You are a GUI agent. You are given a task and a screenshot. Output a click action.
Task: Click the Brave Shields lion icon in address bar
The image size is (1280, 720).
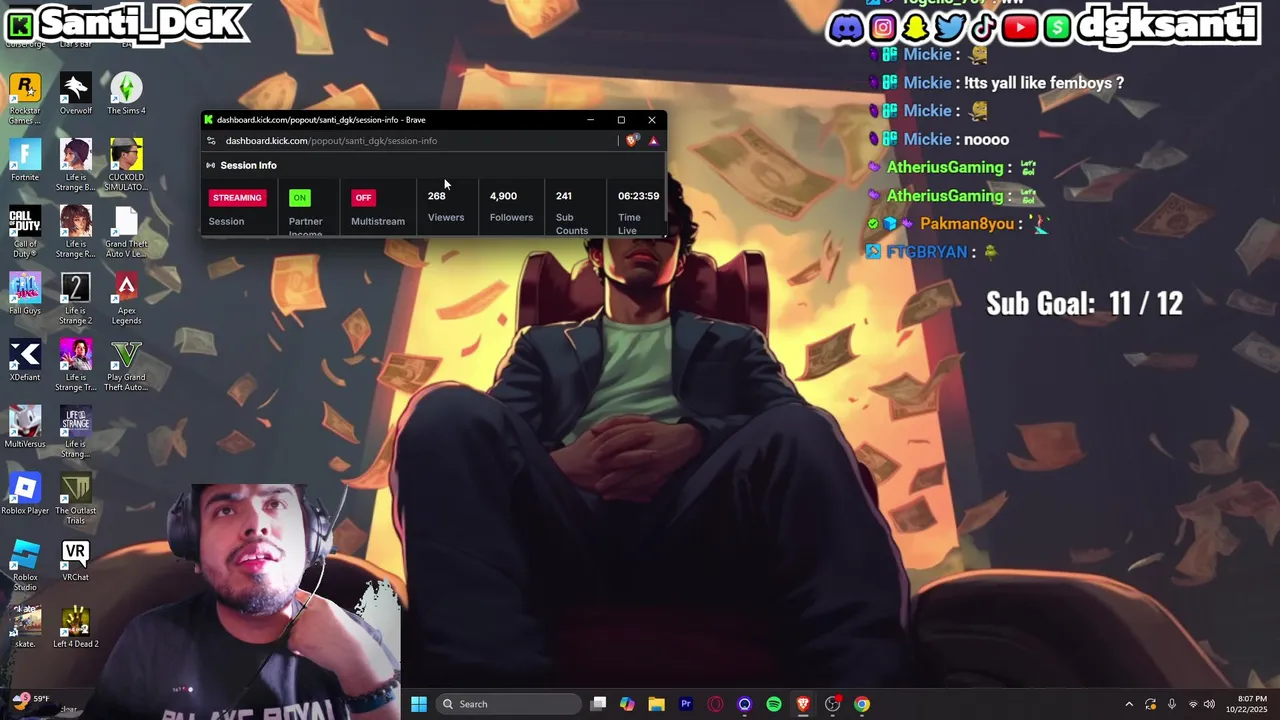pos(631,141)
